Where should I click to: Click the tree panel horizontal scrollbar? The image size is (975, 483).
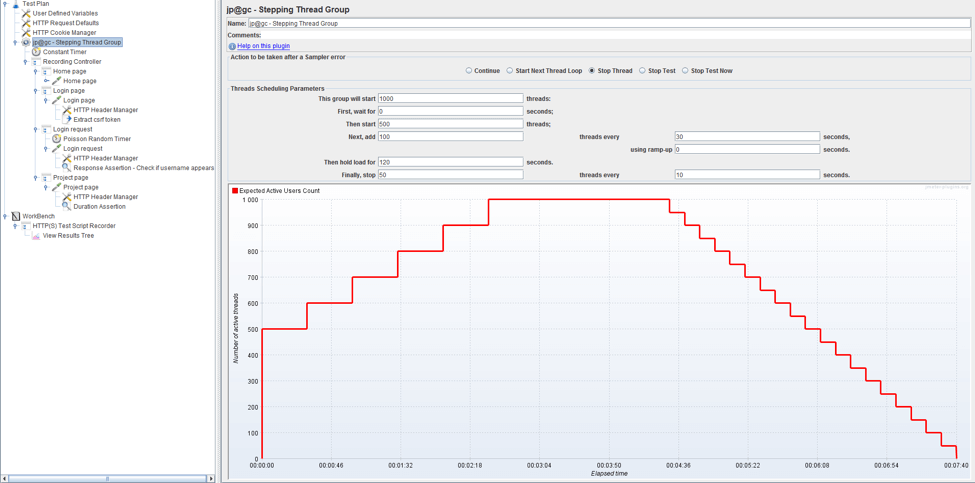107,478
